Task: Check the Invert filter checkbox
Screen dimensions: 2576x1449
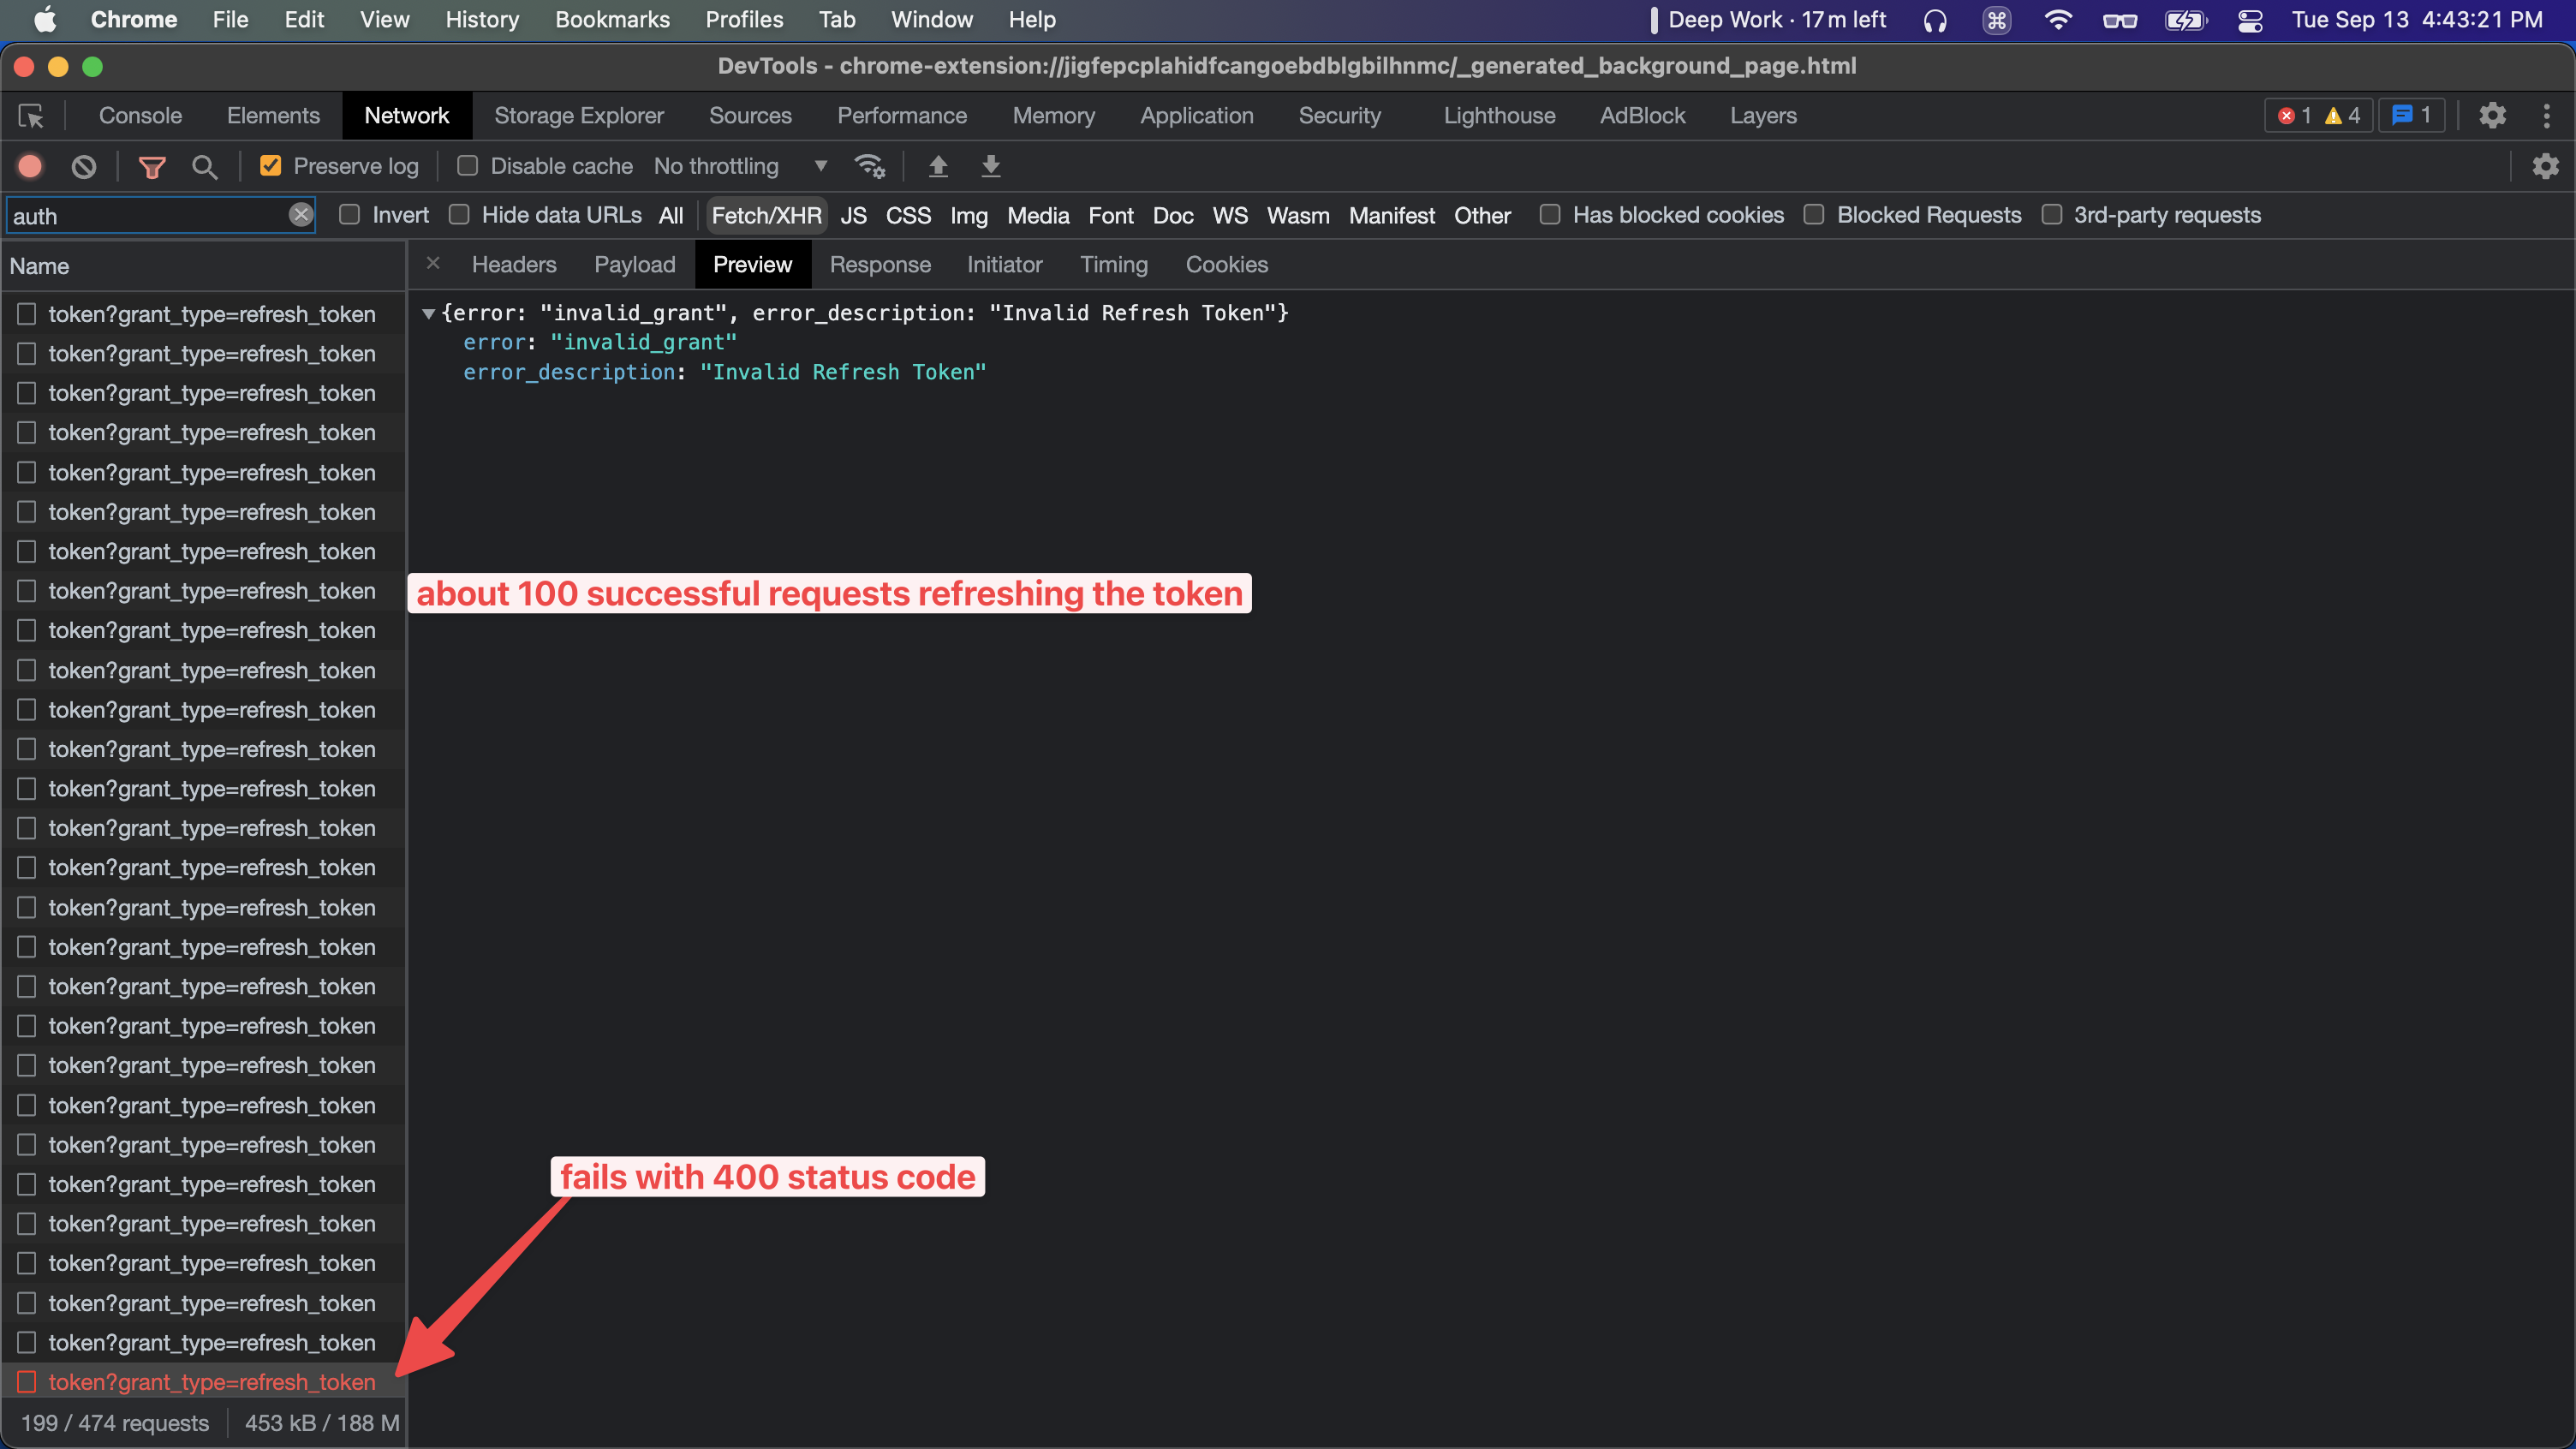Action: click(349, 215)
